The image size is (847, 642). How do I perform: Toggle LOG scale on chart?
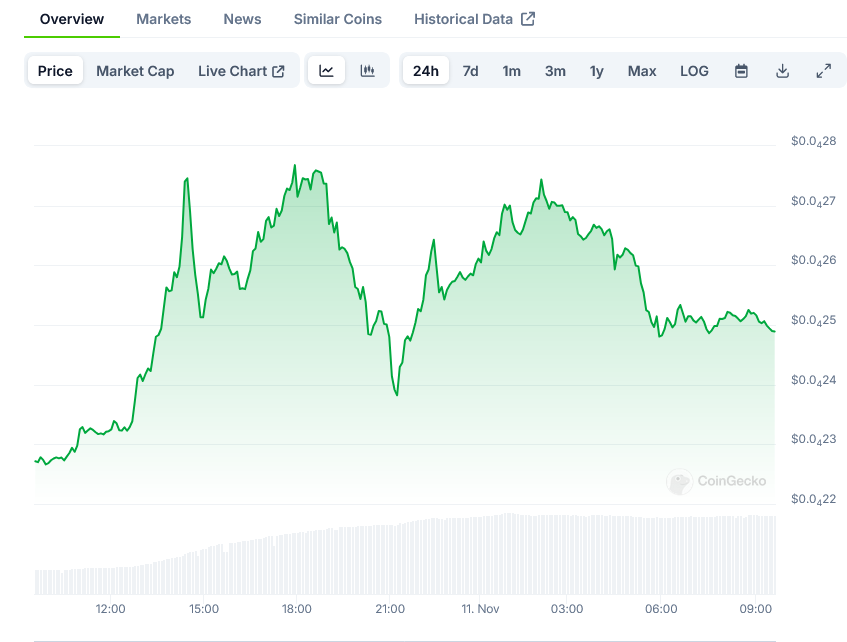[x=694, y=71]
